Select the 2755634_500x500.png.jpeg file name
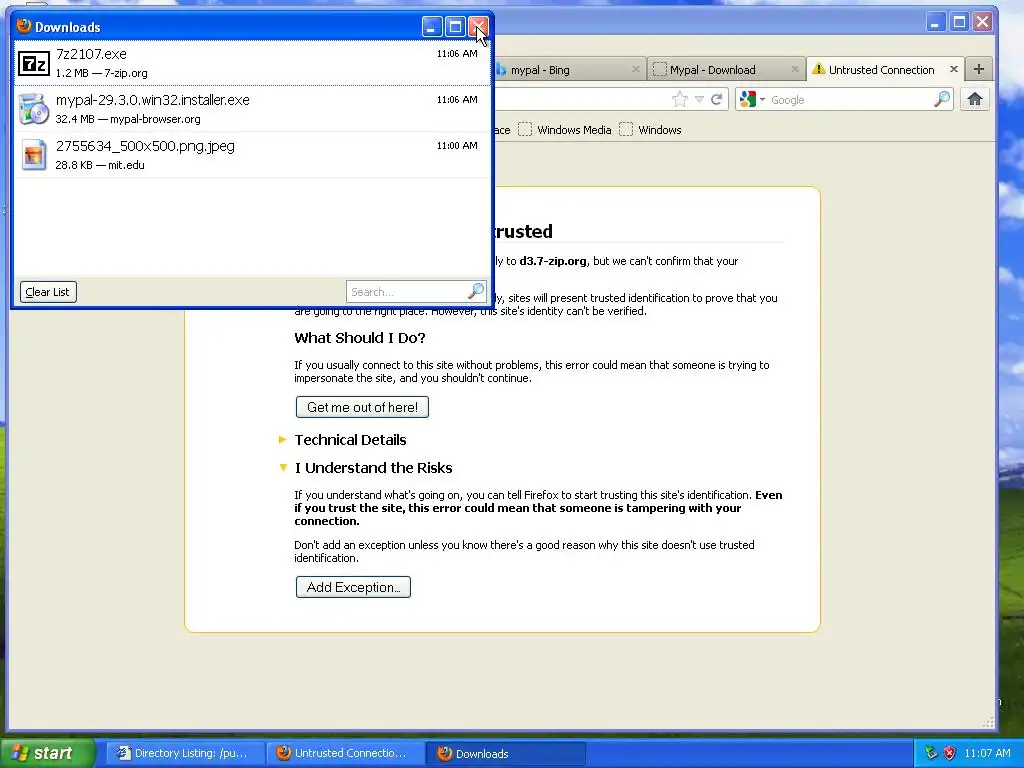1024x768 pixels. tap(145, 146)
